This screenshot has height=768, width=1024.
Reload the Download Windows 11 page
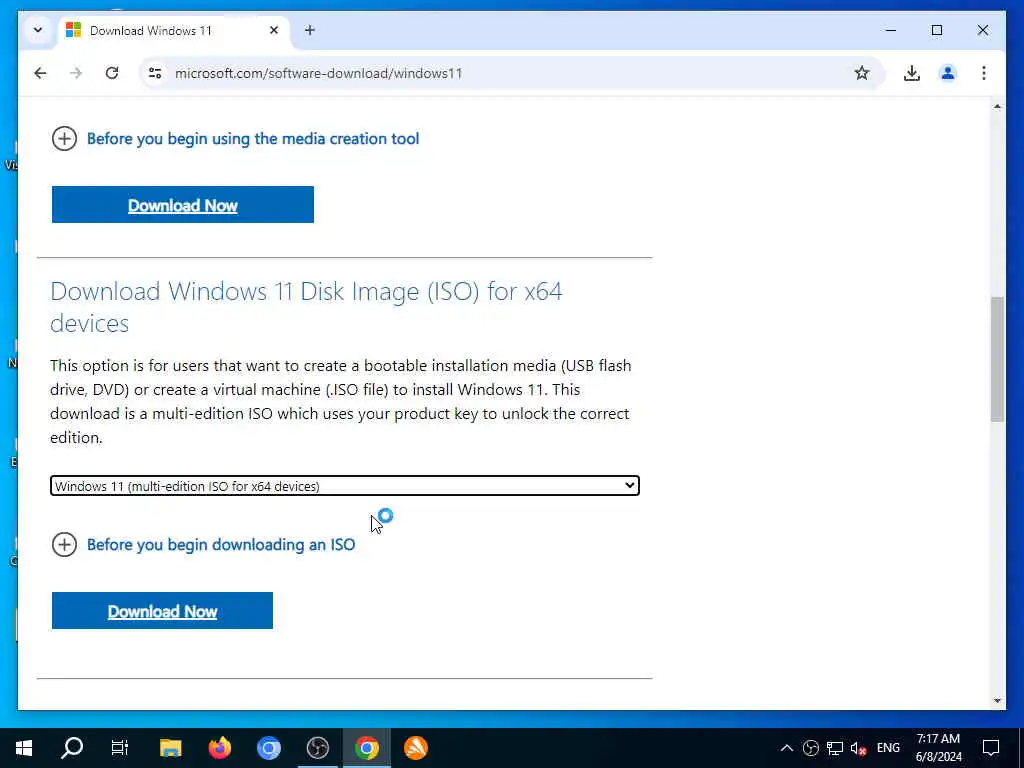tap(112, 73)
